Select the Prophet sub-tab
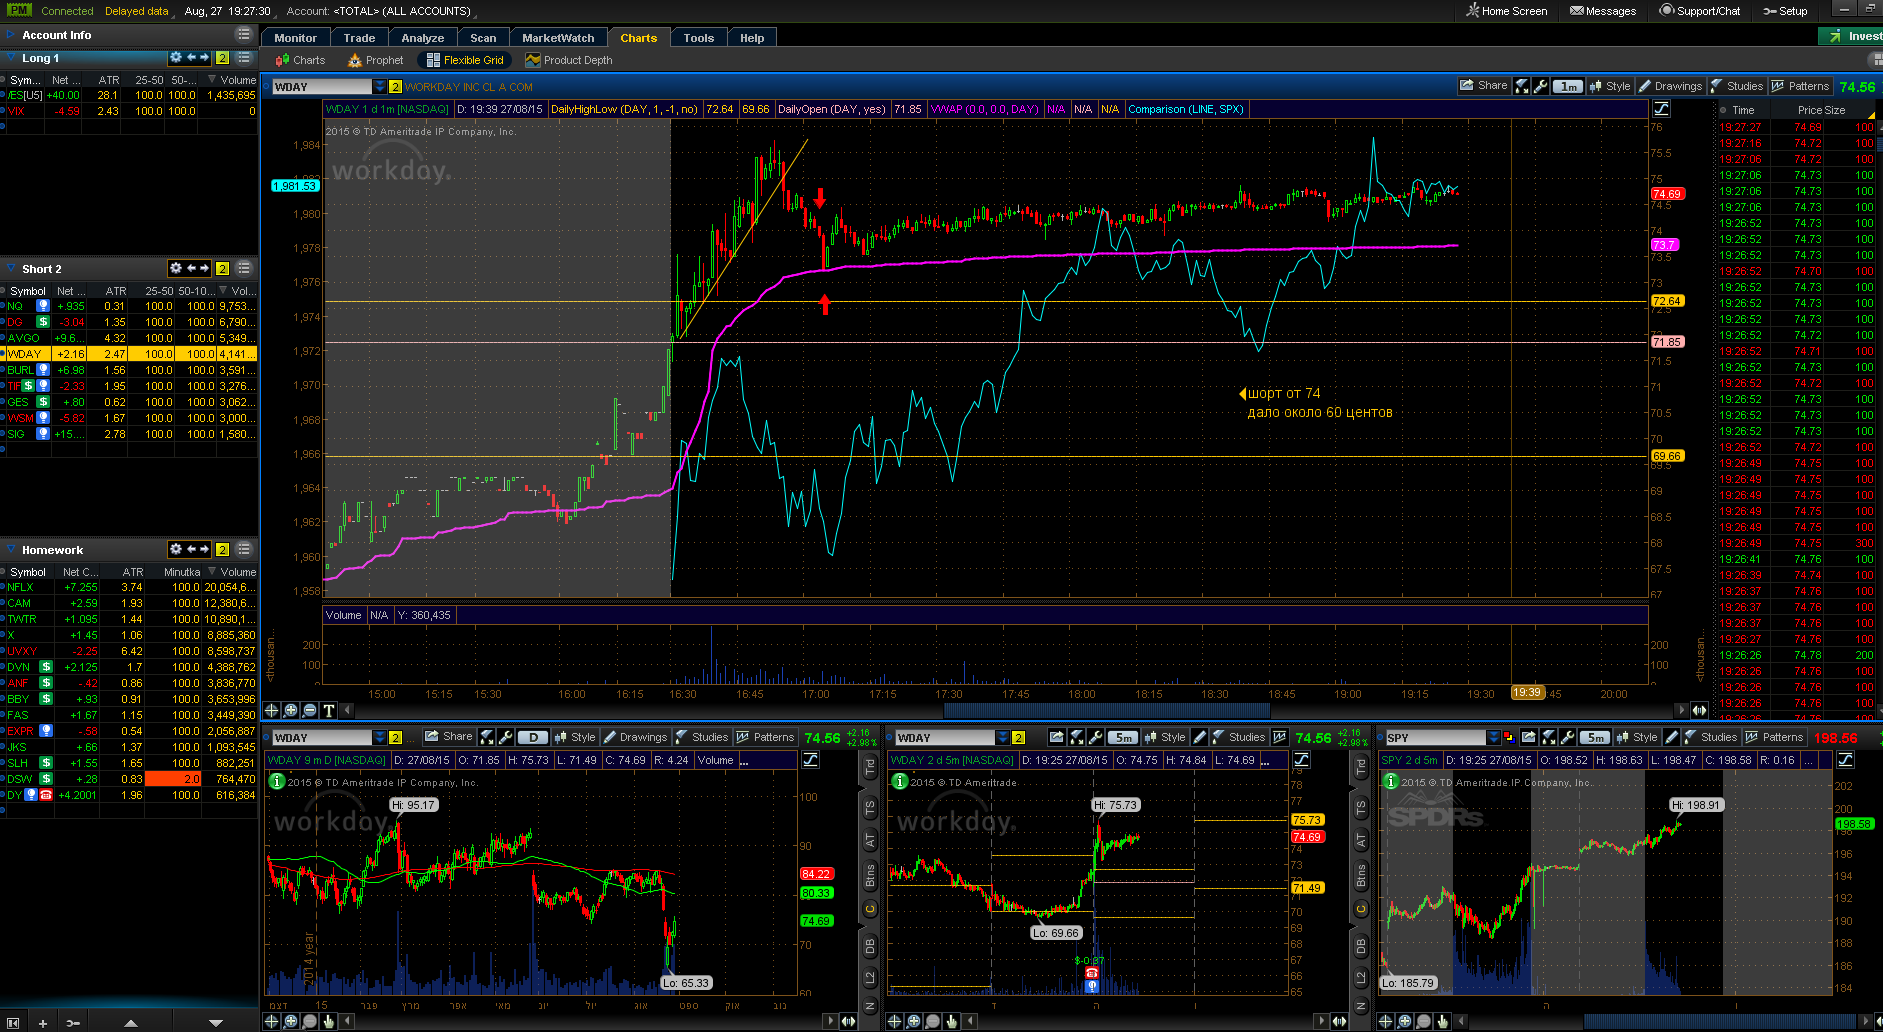Screen dimensions: 1883x1032 375,60
